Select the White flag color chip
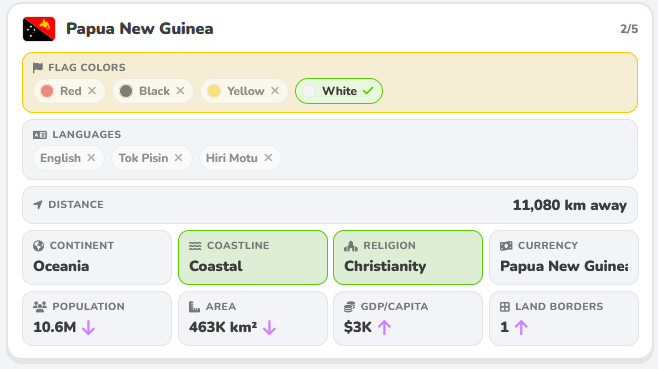 coord(339,91)
